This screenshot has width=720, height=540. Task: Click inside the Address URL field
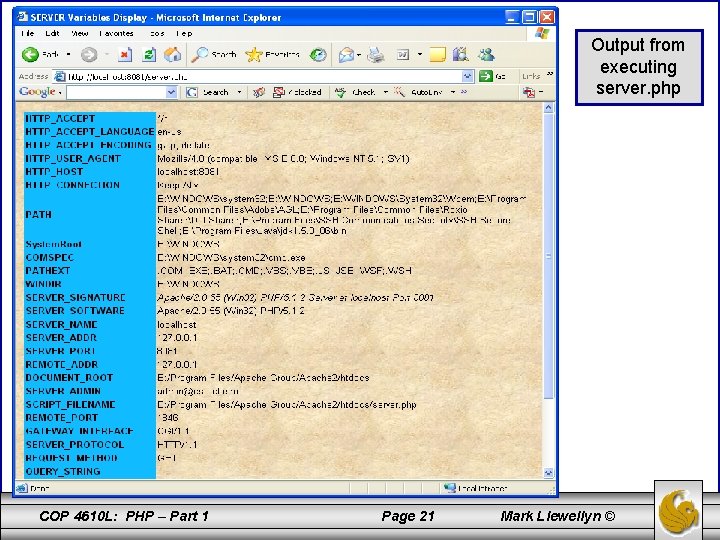264,76
